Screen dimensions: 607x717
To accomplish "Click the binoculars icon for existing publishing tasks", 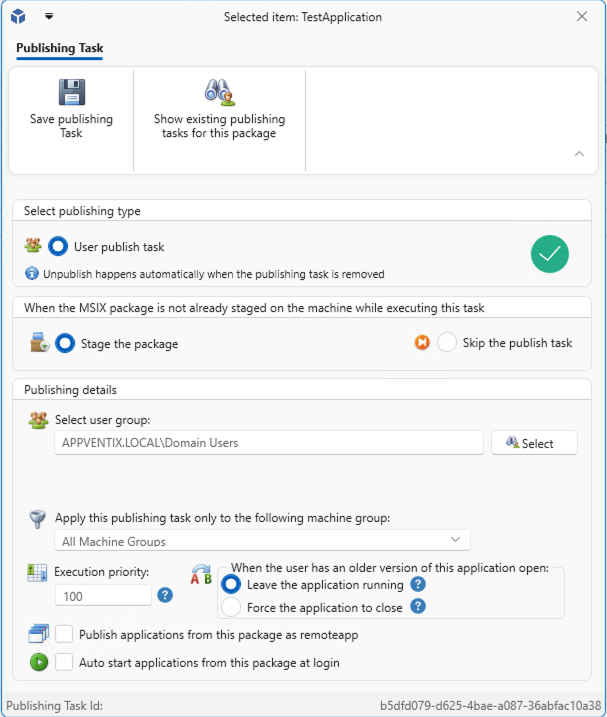I will point(219,93).
